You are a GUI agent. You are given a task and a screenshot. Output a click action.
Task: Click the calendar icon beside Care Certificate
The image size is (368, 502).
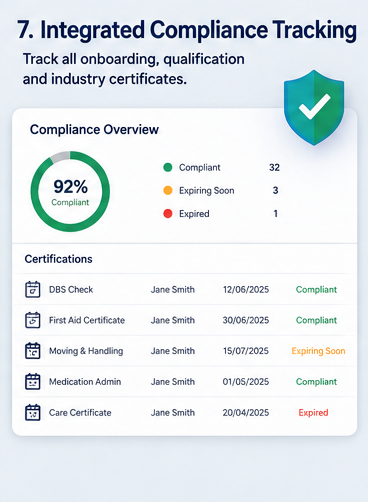[33, 412]
